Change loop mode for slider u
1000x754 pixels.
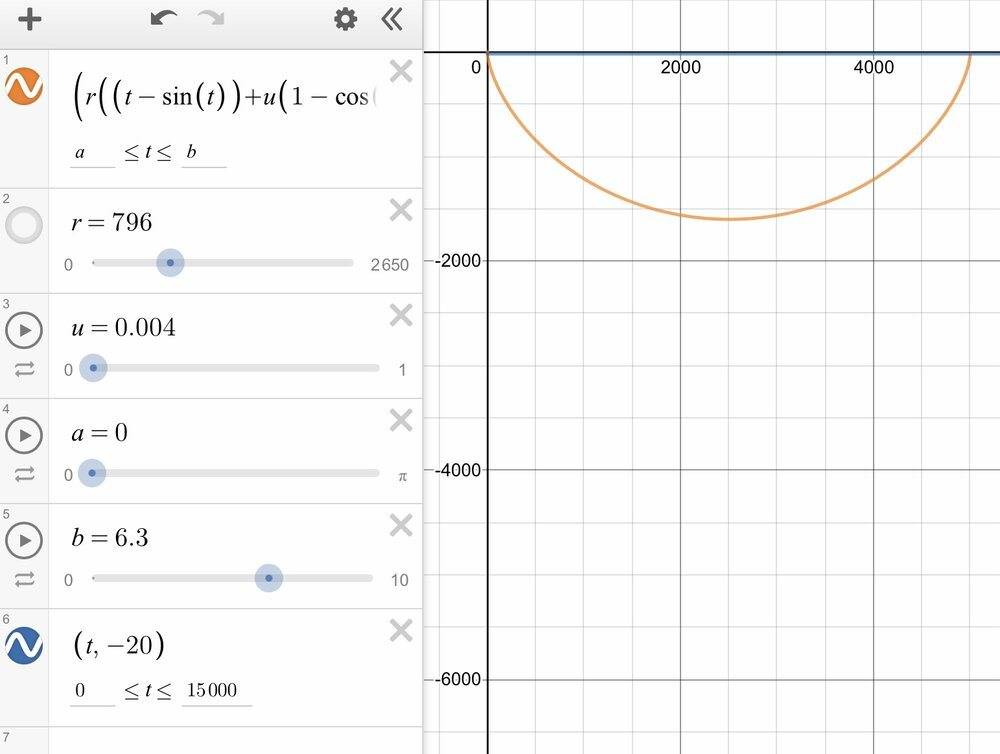[24, 369]
